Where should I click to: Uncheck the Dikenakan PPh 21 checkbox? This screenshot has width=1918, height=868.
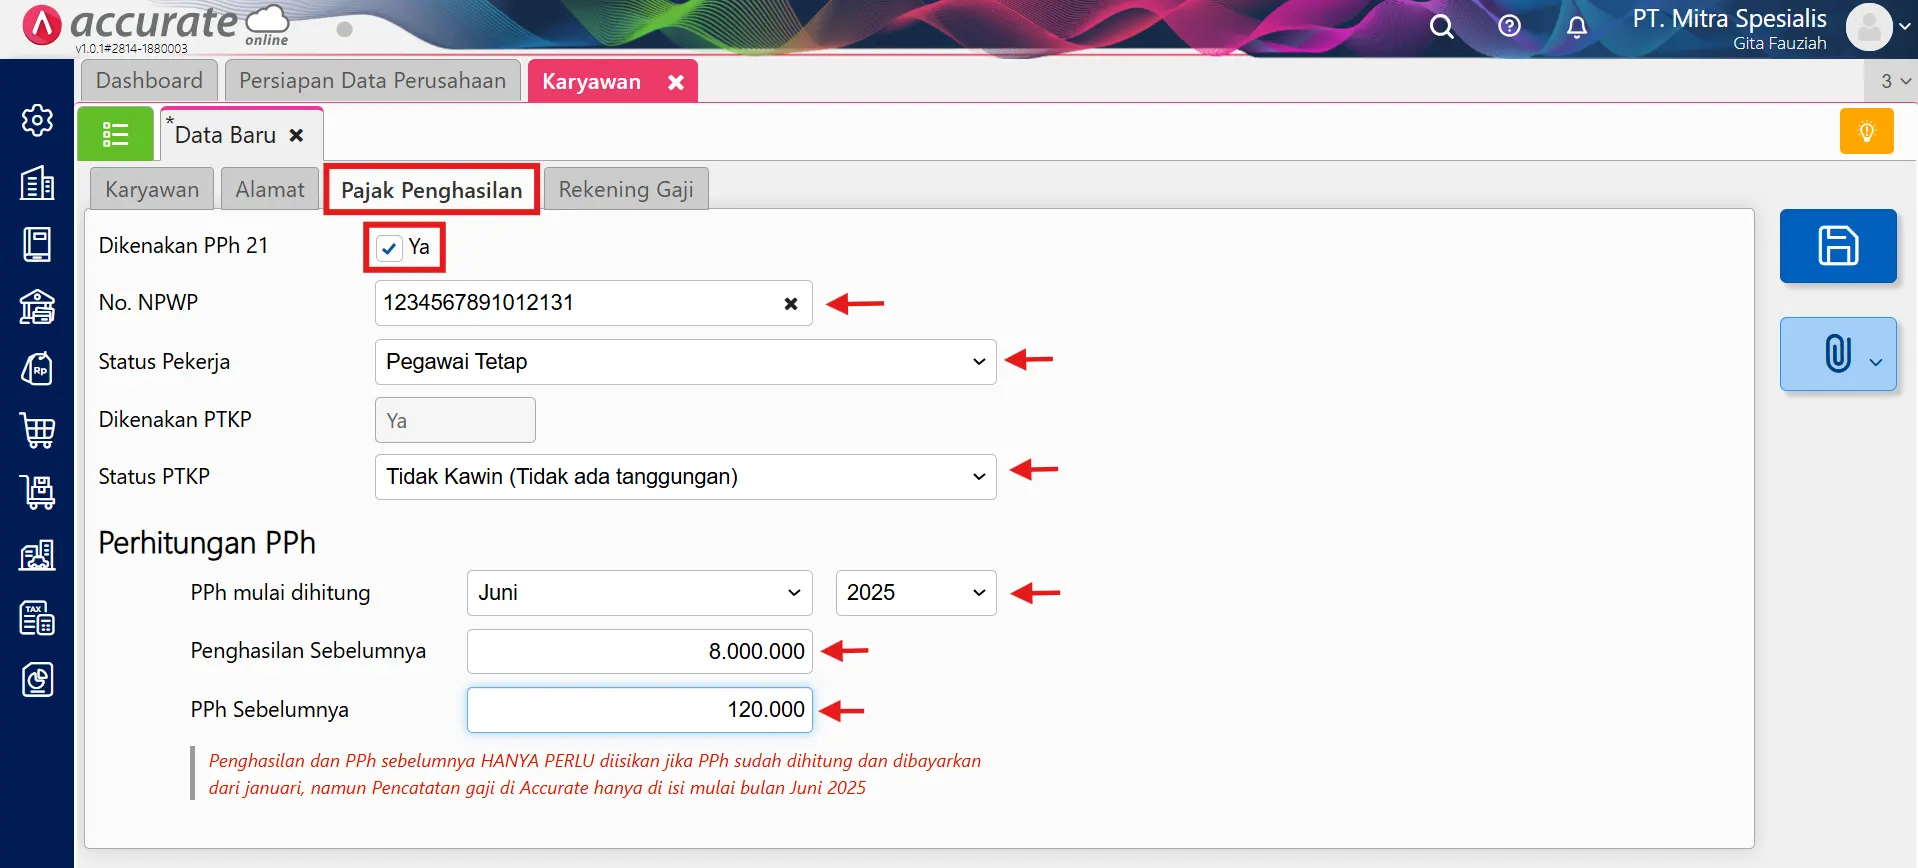pos(390,248)
